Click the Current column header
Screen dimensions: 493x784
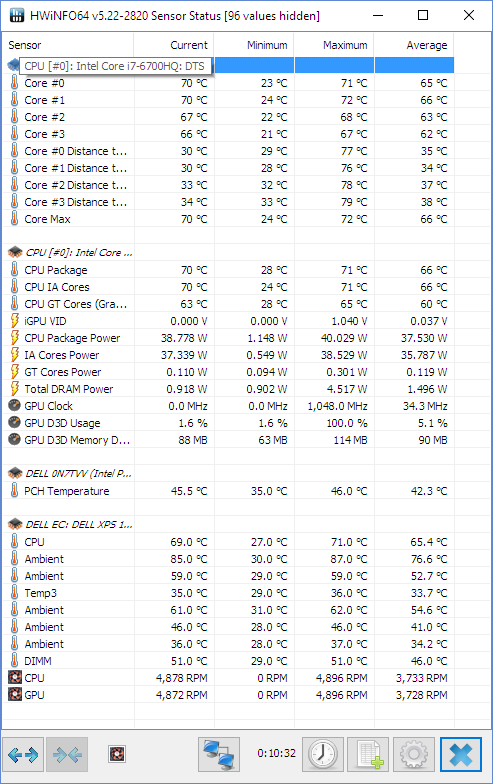pos(174,46)
